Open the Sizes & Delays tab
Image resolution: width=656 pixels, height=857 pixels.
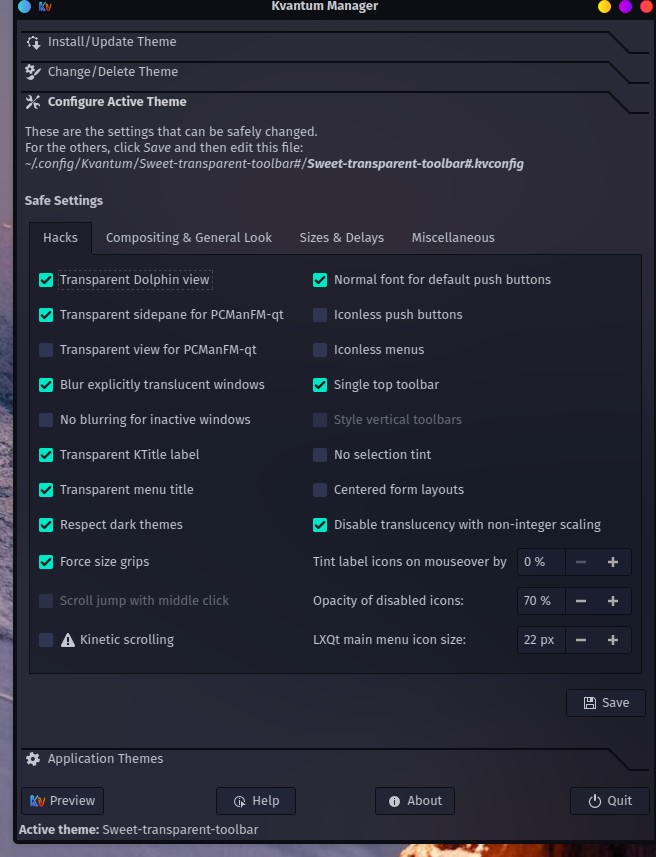pos(342,238)
